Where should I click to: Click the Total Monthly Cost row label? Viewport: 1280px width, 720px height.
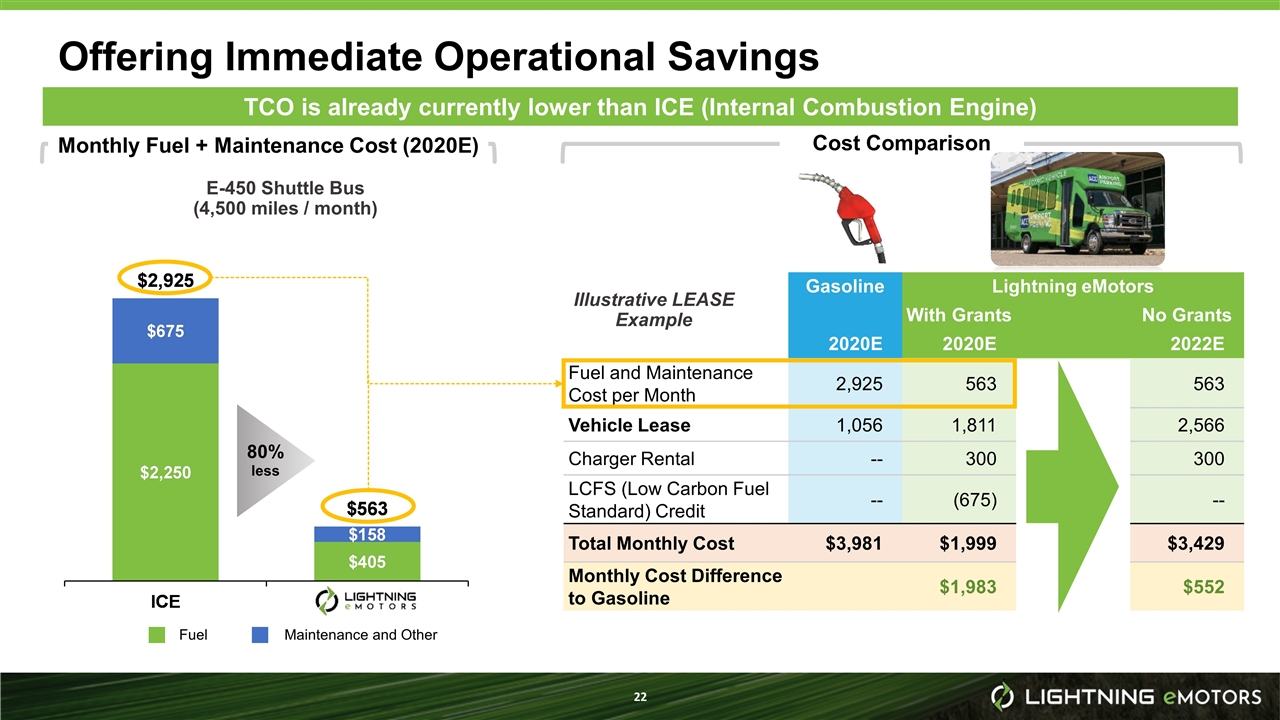click(x=650, y=543)
